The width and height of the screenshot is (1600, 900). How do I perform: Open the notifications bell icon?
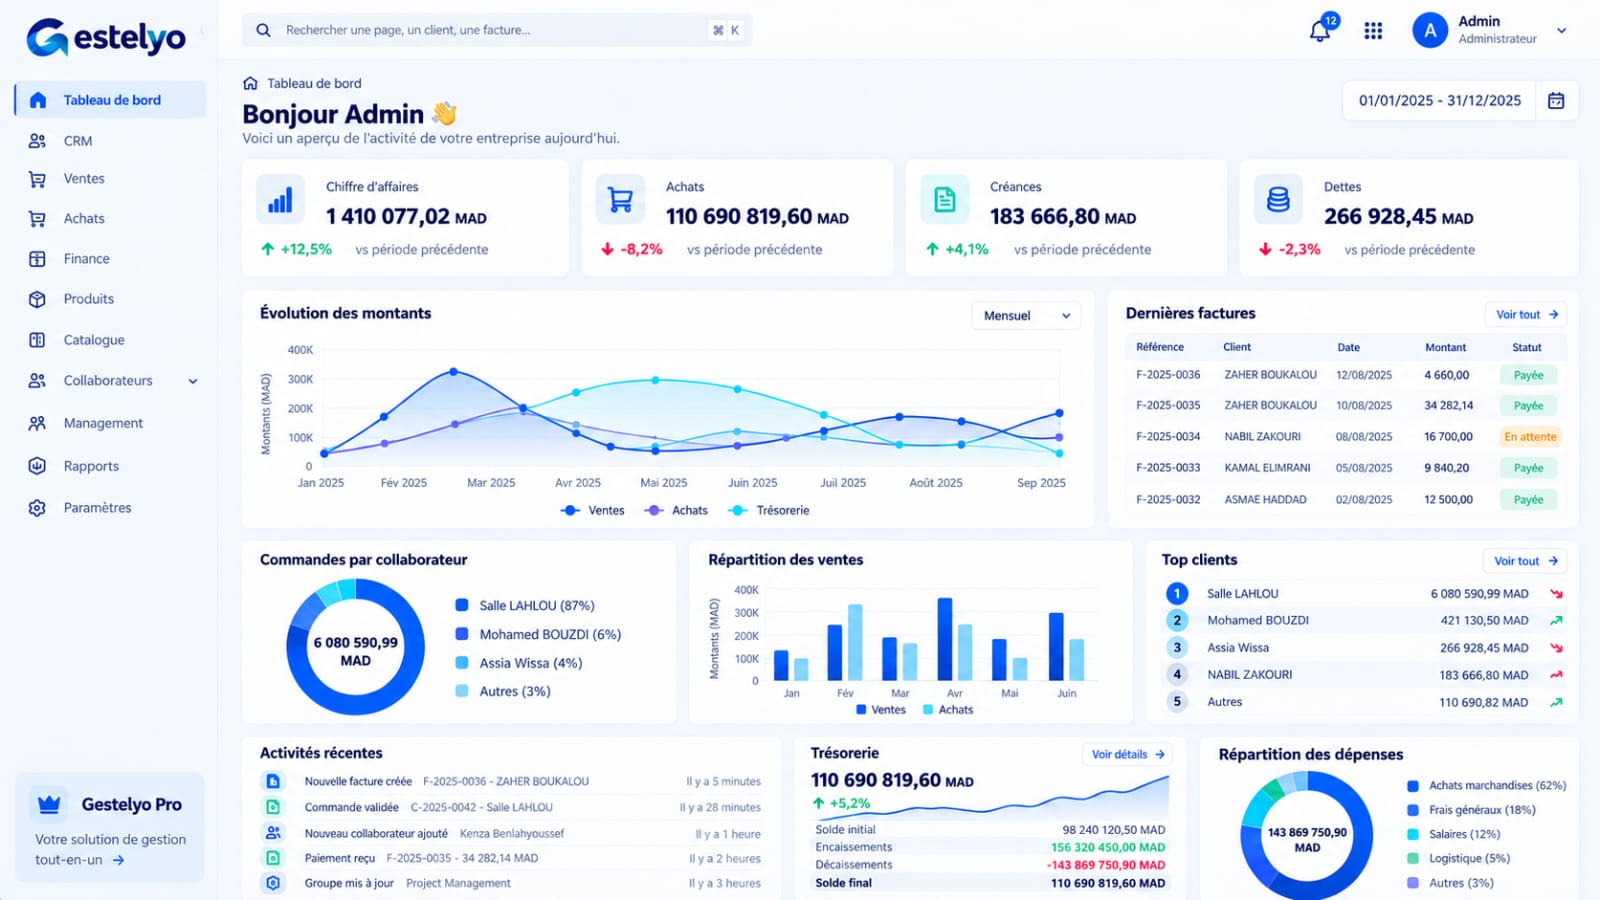pyautogui.click(x=1320, y=31)
